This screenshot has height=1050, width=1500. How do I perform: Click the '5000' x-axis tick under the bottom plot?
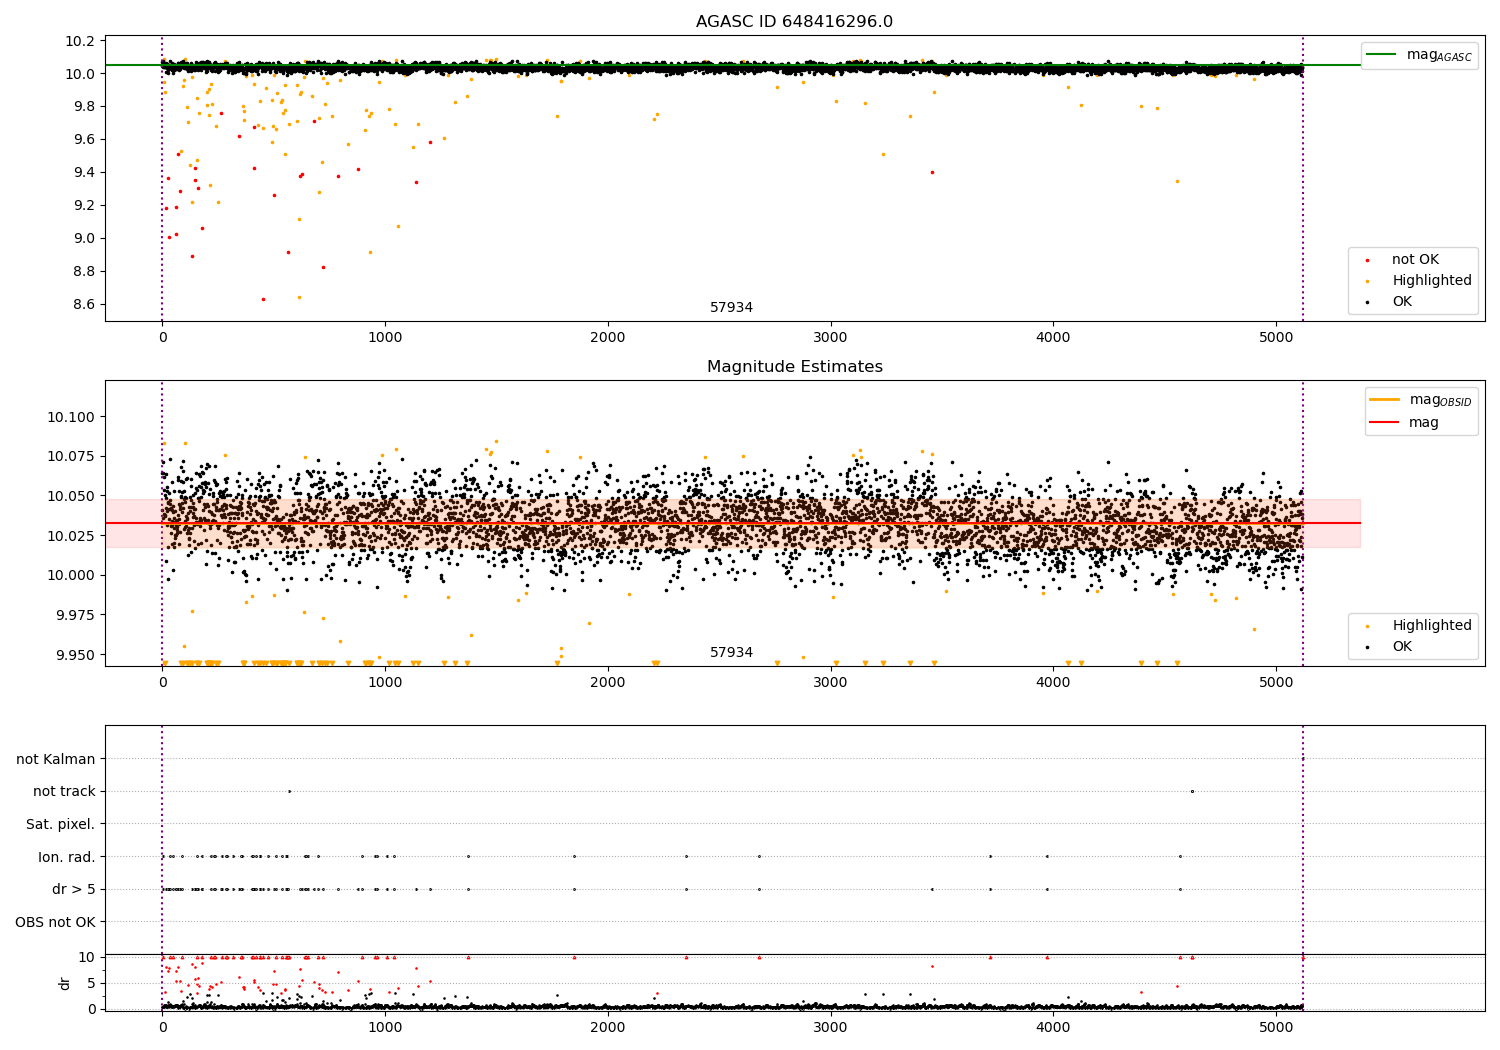click(x=1276, y=1028)
